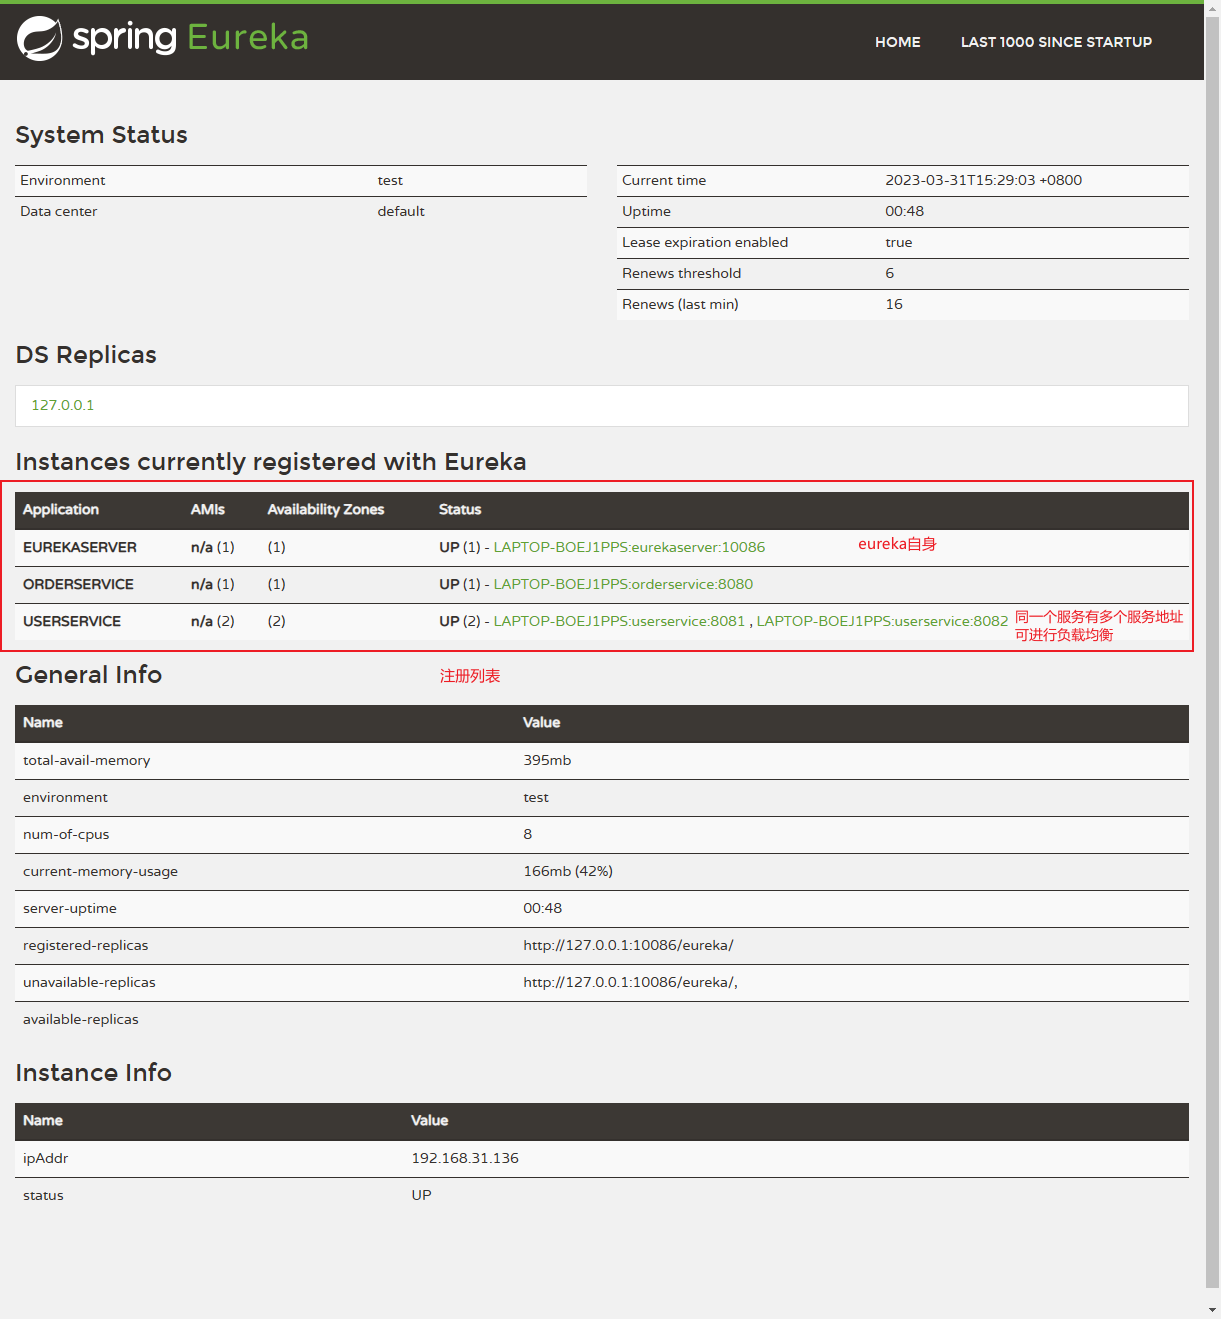Select the Lease expiration value 'true'
Image resolution: width=1221 pixels, height=1319 pixels.
(x=899, y=242)
